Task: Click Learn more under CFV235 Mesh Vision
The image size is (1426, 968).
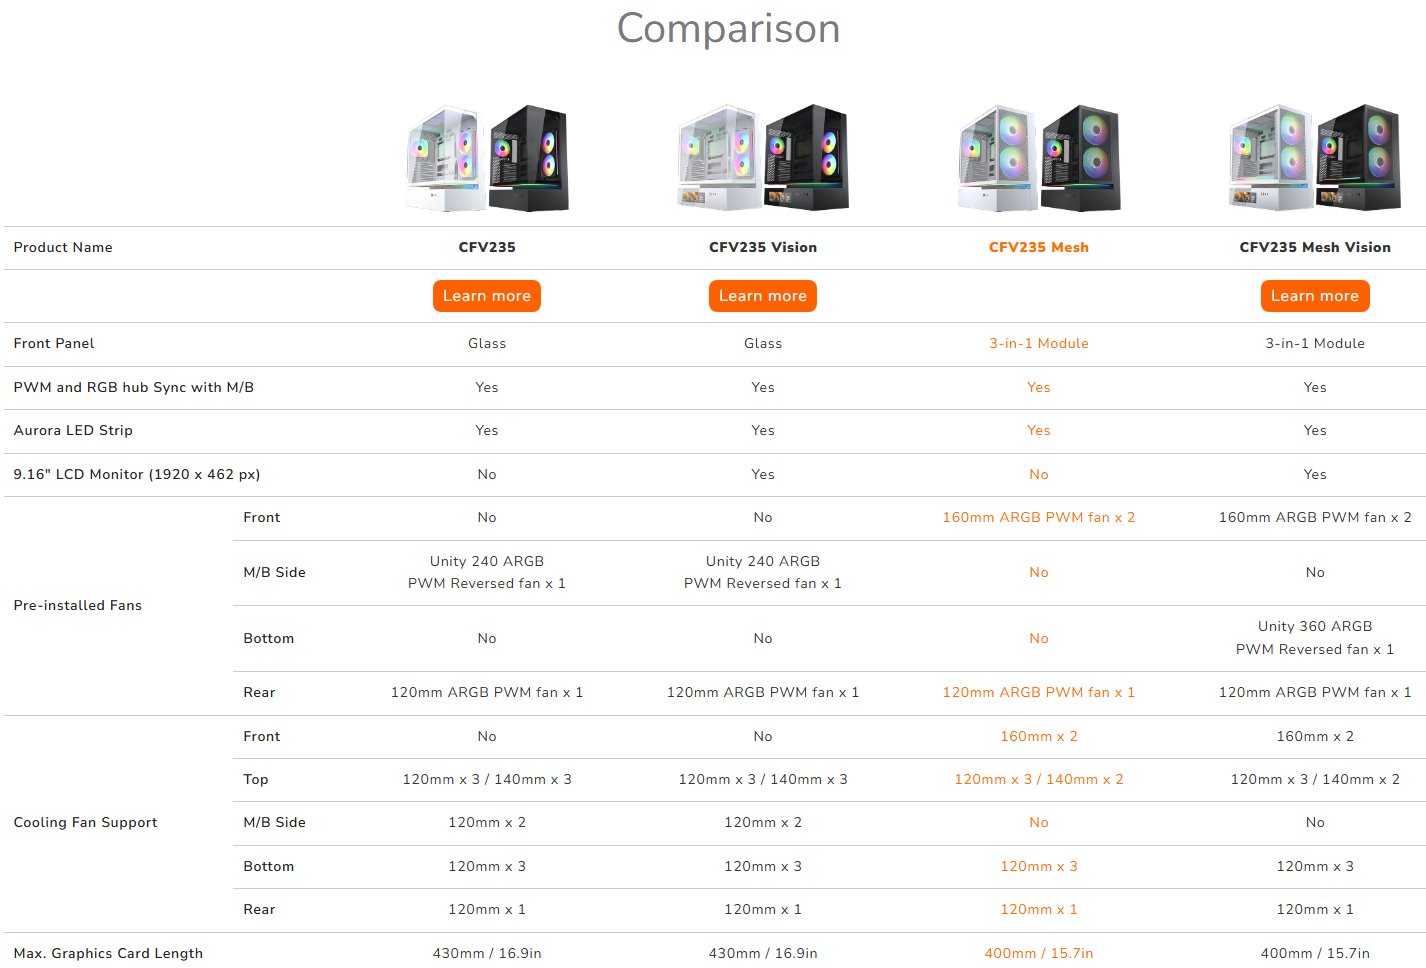Action: 1314,295
